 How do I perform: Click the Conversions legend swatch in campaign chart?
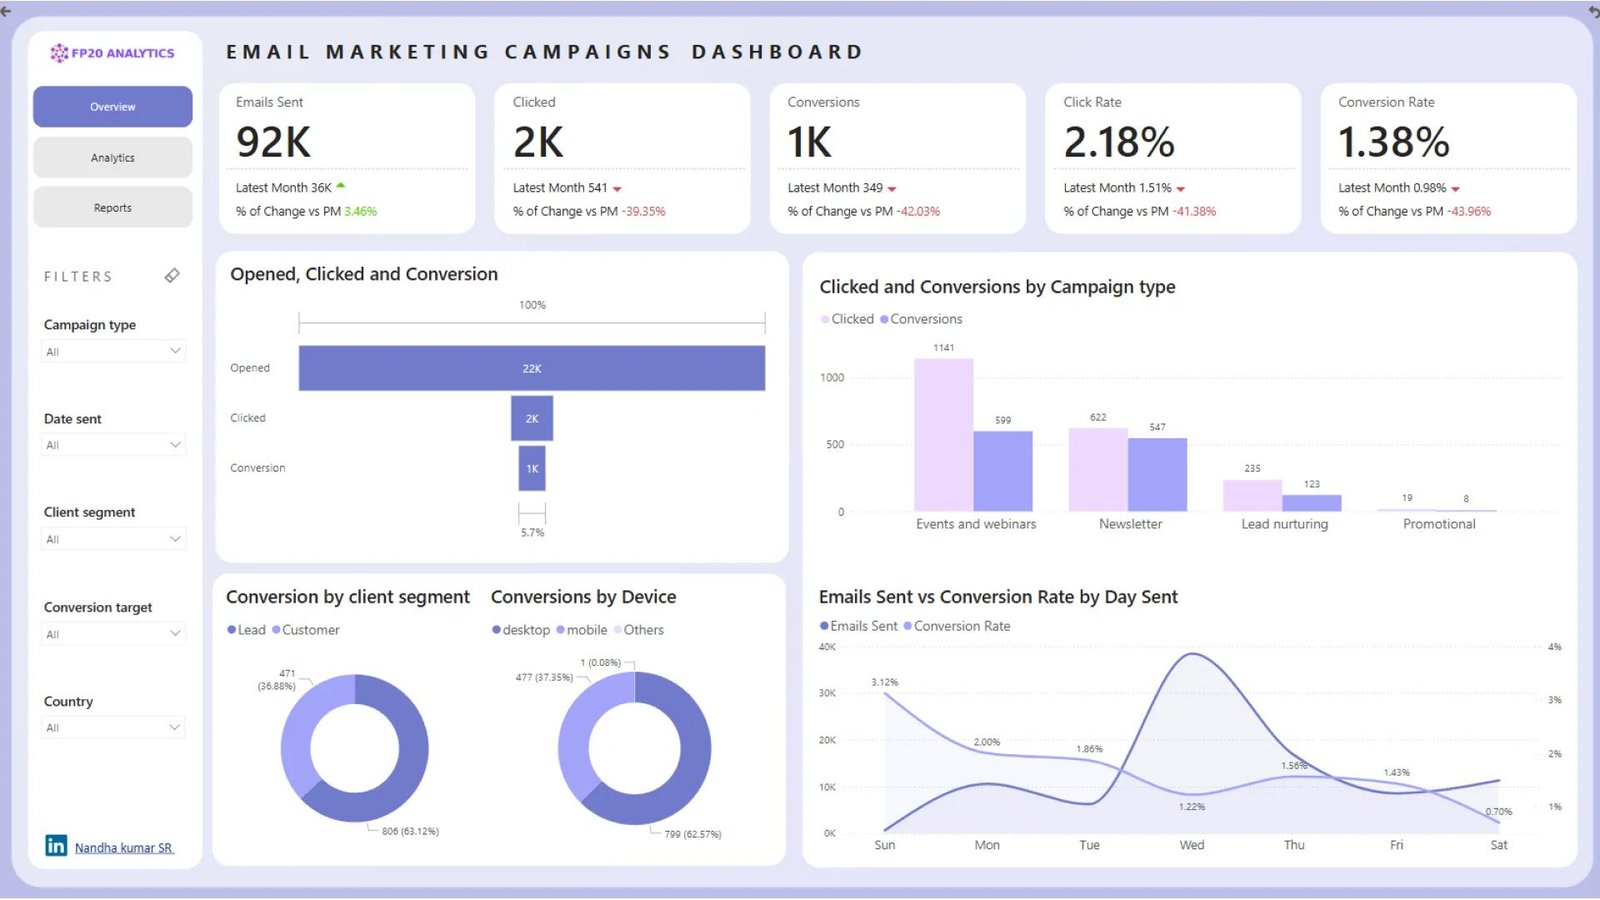884,319
